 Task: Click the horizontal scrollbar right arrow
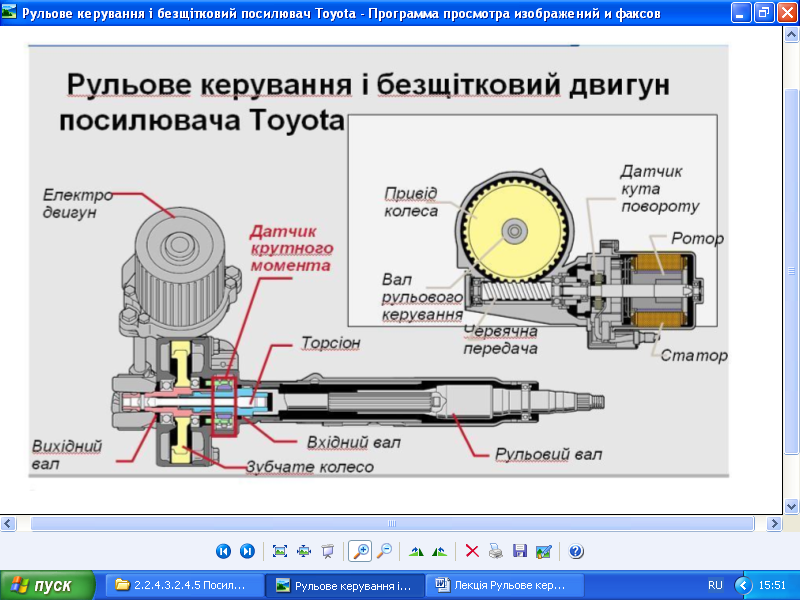[774, 523]
